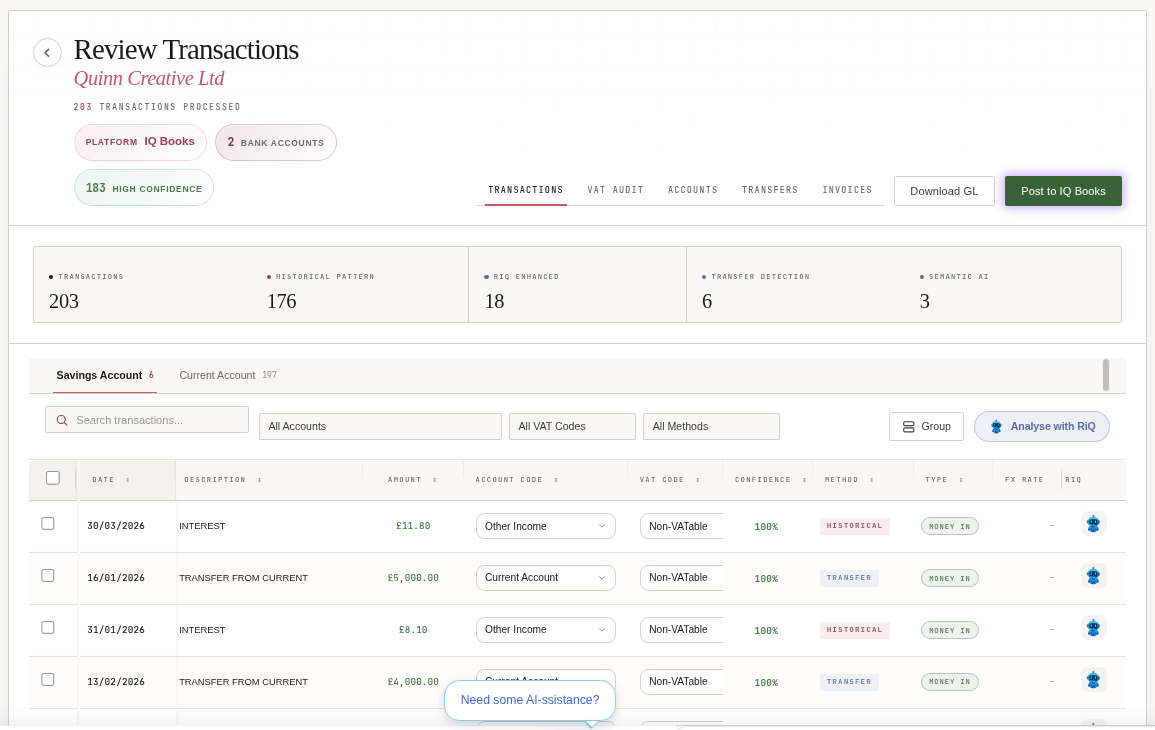Sort by Confidence column arrows
1155x730 pixels.
(804, 480)
